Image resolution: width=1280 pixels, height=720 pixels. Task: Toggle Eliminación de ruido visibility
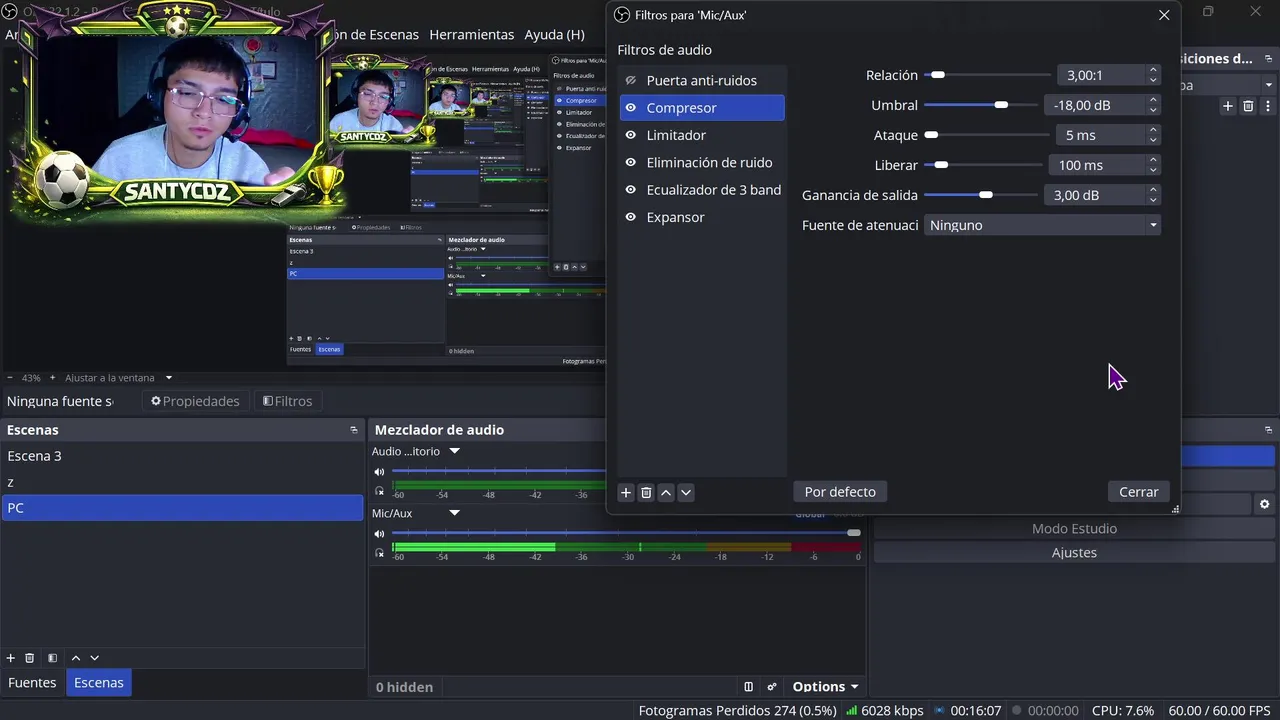click(x=631, y=163)
